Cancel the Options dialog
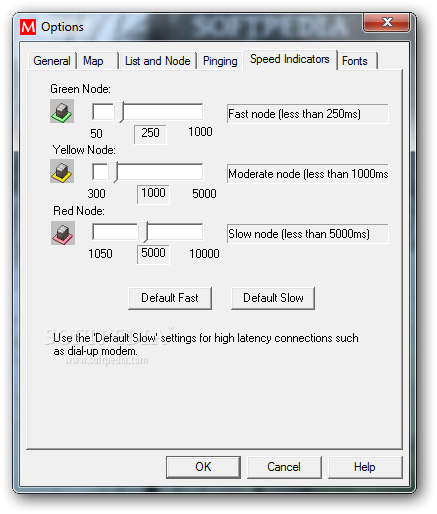 pos(284,467)
